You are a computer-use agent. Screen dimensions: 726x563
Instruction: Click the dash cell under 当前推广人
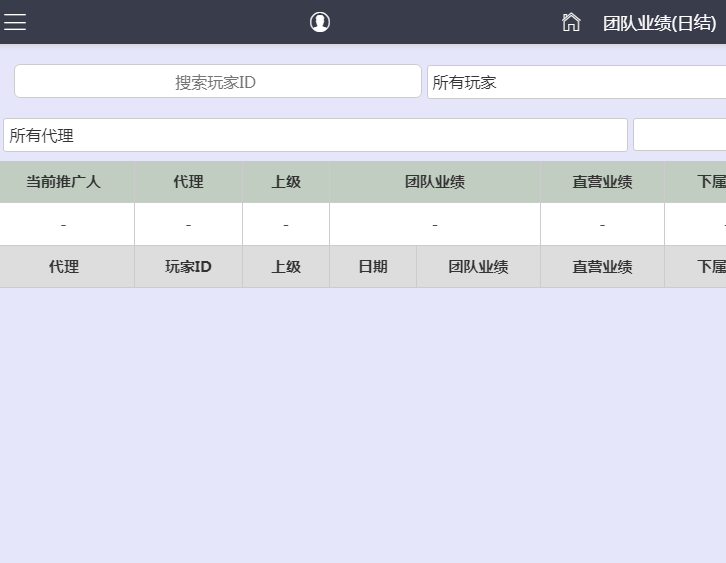pos(63,225)
